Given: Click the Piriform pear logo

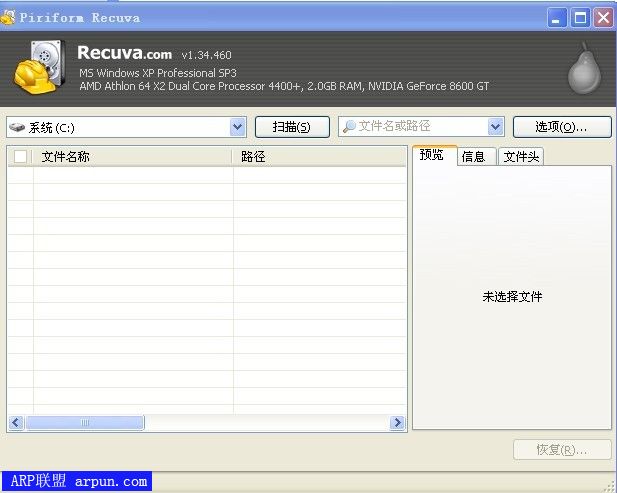Looking at the screenshot, I should point(584,69).
